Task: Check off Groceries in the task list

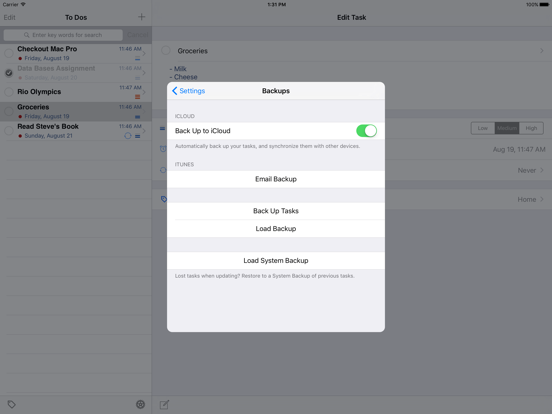Action: point(9,111)
